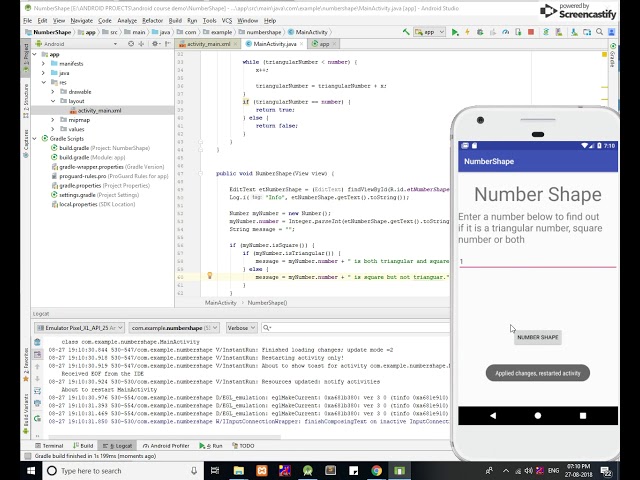The width and height of the screenshot is (640, 480).
Task: Toggle the Structure side tool window
Action: pyautogui.click(x=26, y=101)
